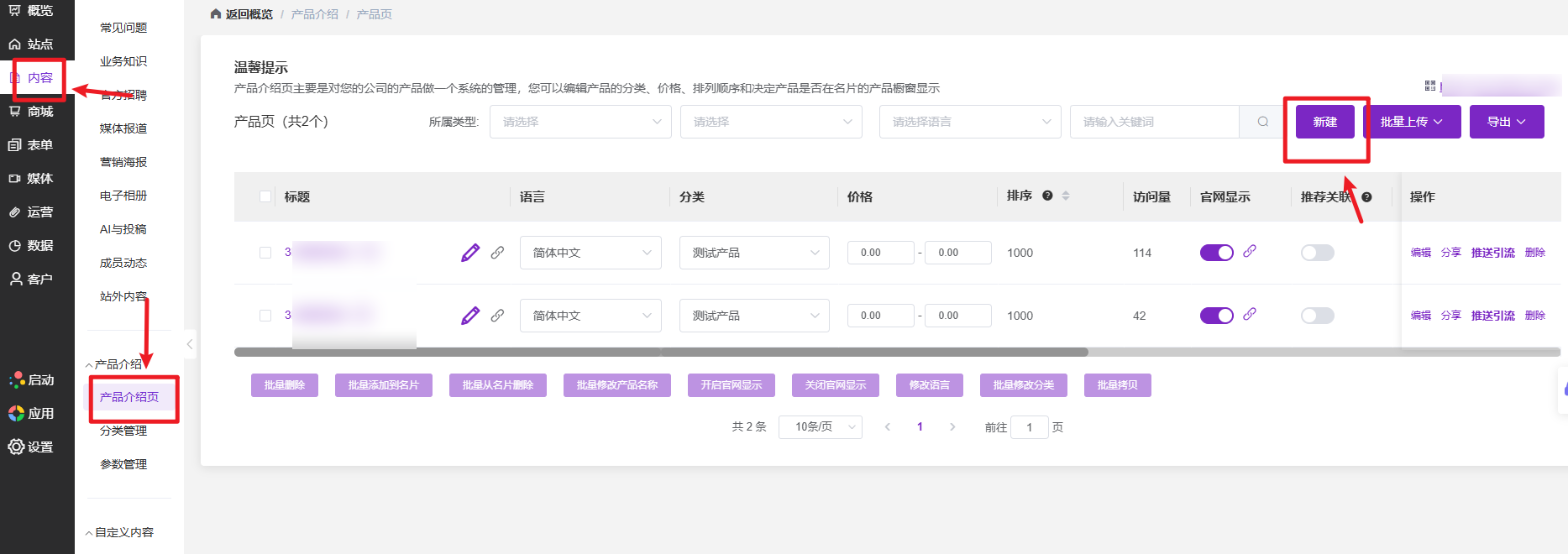Click the QR code icon at top right
The width and height of the screenshot is (1568, 554).
pos(1430,88)
